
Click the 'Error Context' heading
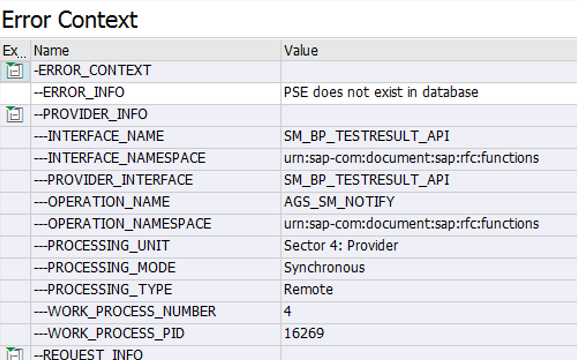[x=70, y=20]
